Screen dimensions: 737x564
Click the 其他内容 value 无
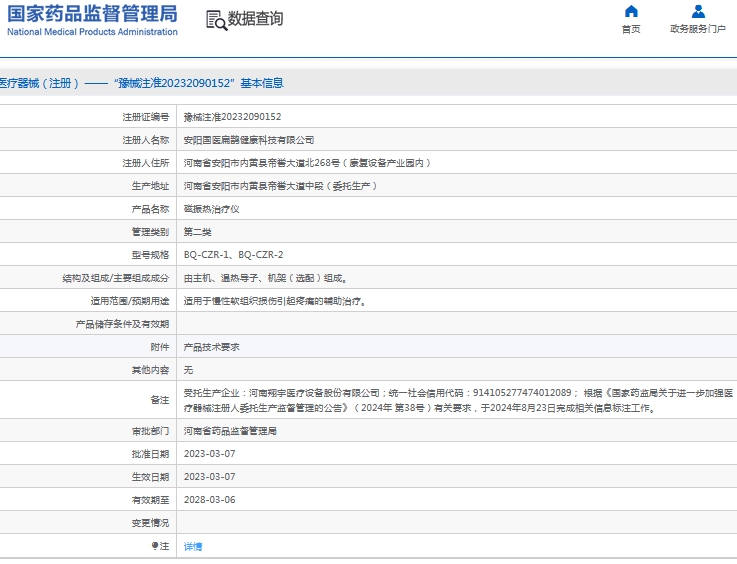(x=188, y=370)
